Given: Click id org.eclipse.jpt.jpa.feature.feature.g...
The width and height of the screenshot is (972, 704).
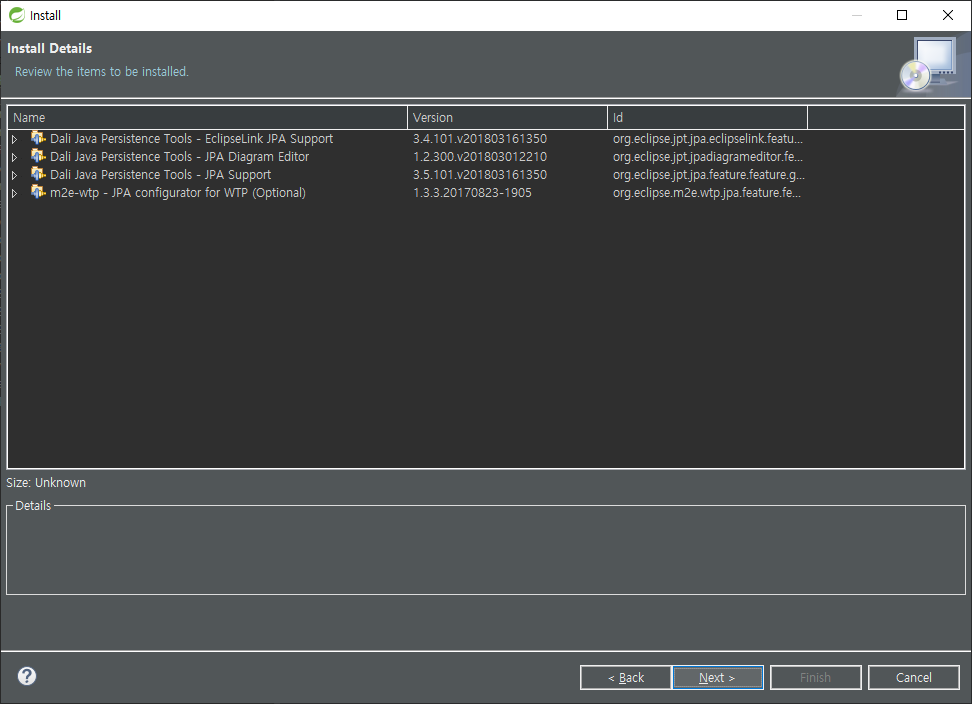Looking at the screenshot, I should point(709,175).
